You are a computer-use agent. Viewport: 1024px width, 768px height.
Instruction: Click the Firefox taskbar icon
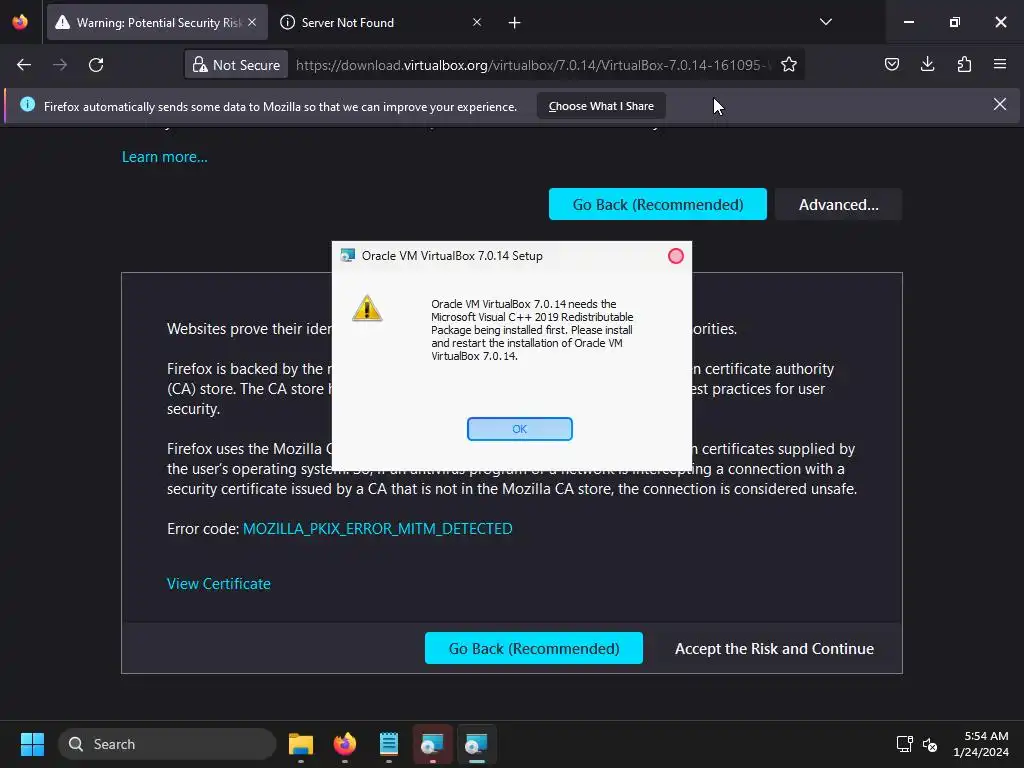345,744
